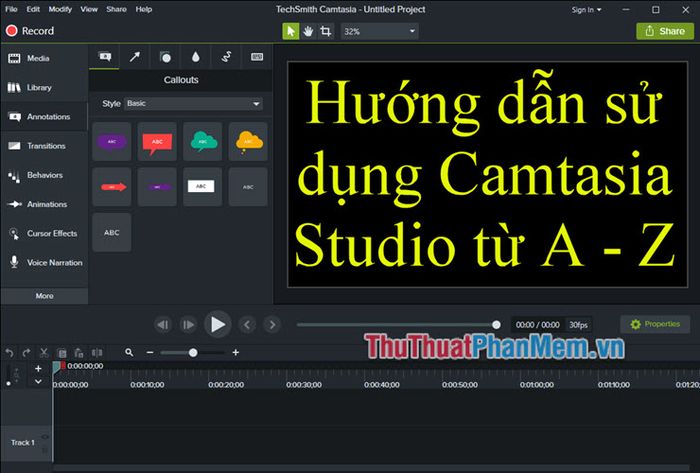Click the timeline zoom slider handle
Screen dimensions: 700x473
pyautogui.click(x=193, y=353)
